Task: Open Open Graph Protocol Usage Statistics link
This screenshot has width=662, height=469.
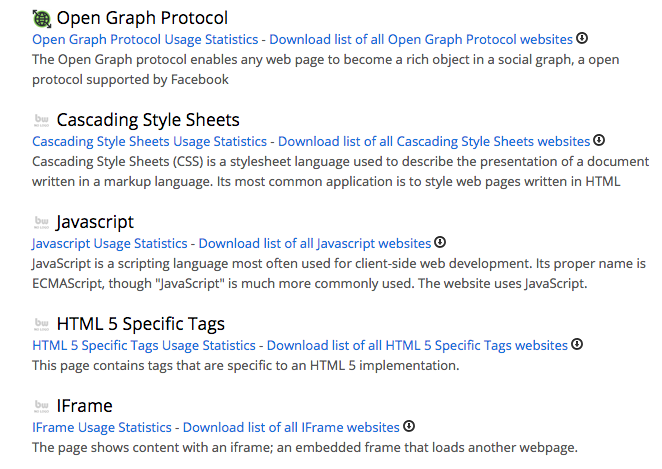Action: point(145,40)
